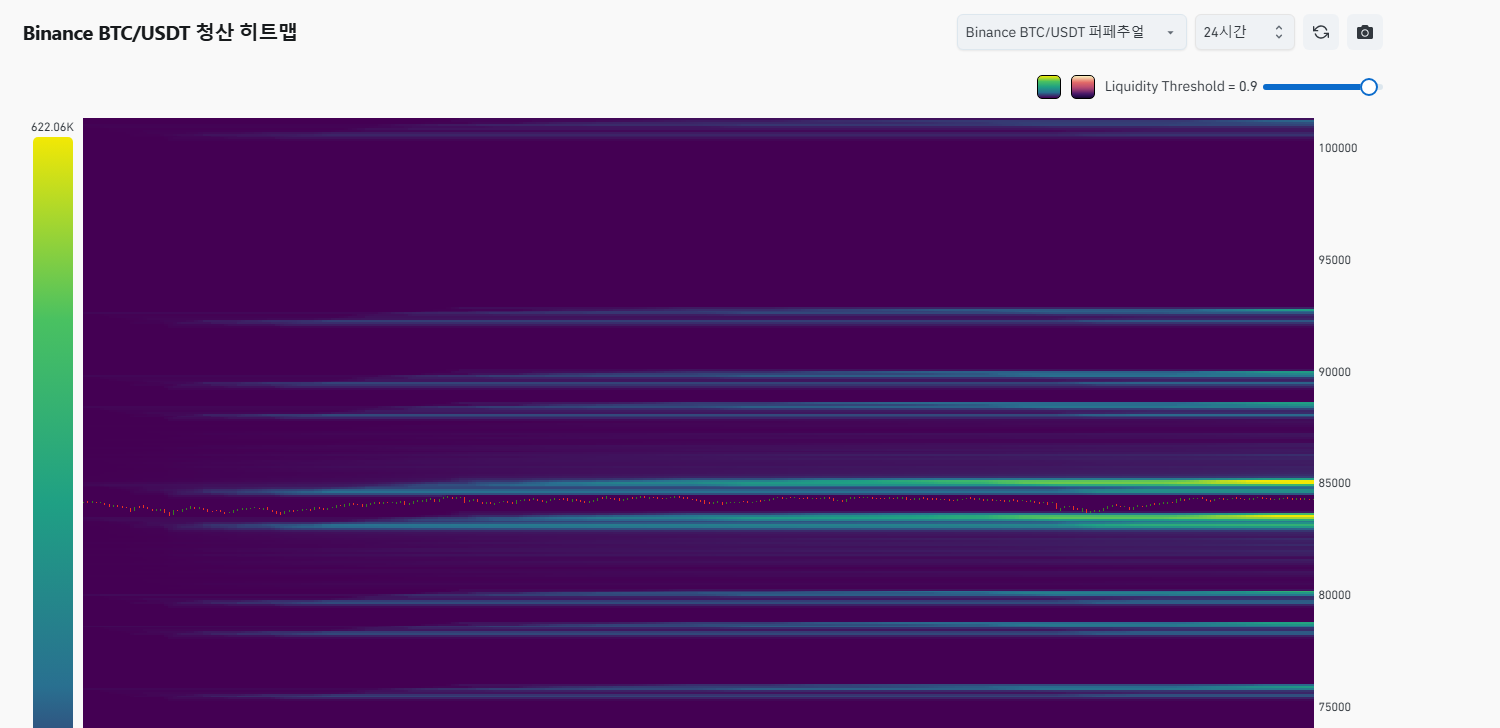Click the heatmap color scale legend bar
This screenshot has width=1500, height=728.
tap(53, 432)
